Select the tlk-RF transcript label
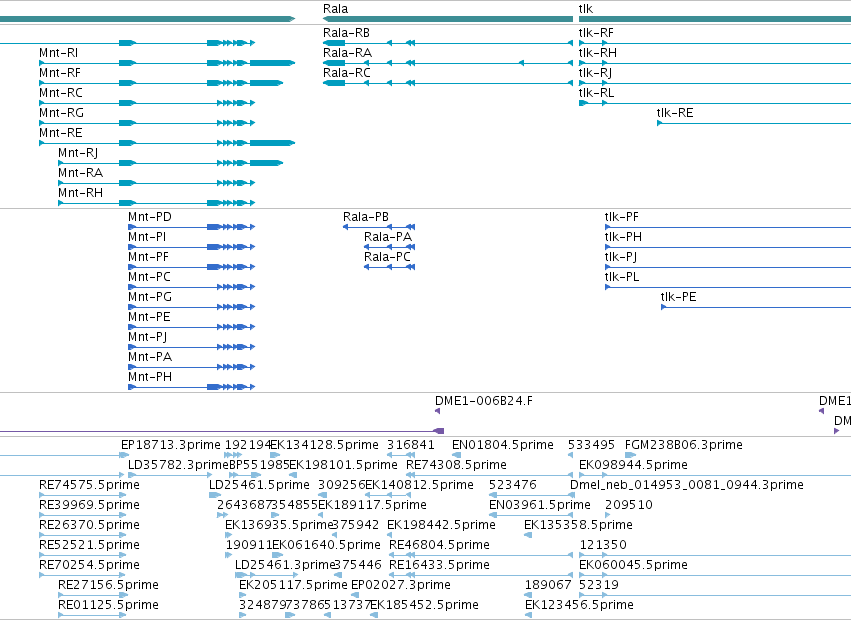This screenshot has height=620, width=851. pos(596,33)
